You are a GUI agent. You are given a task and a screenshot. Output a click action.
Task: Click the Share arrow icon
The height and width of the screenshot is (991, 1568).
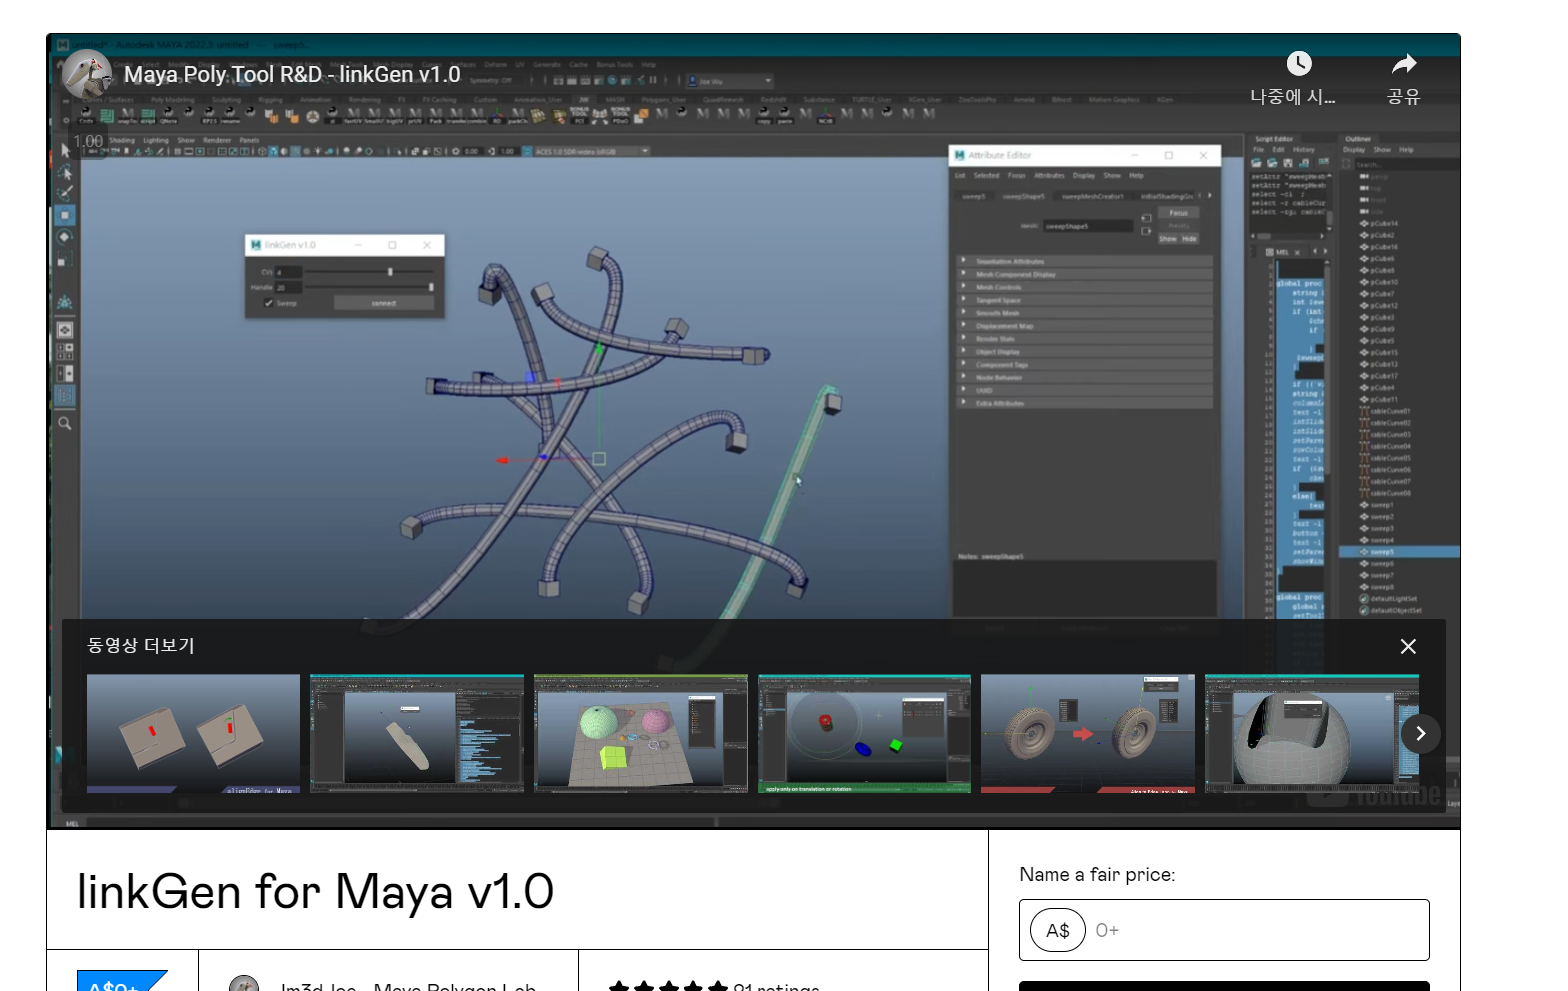point(1404,64)
